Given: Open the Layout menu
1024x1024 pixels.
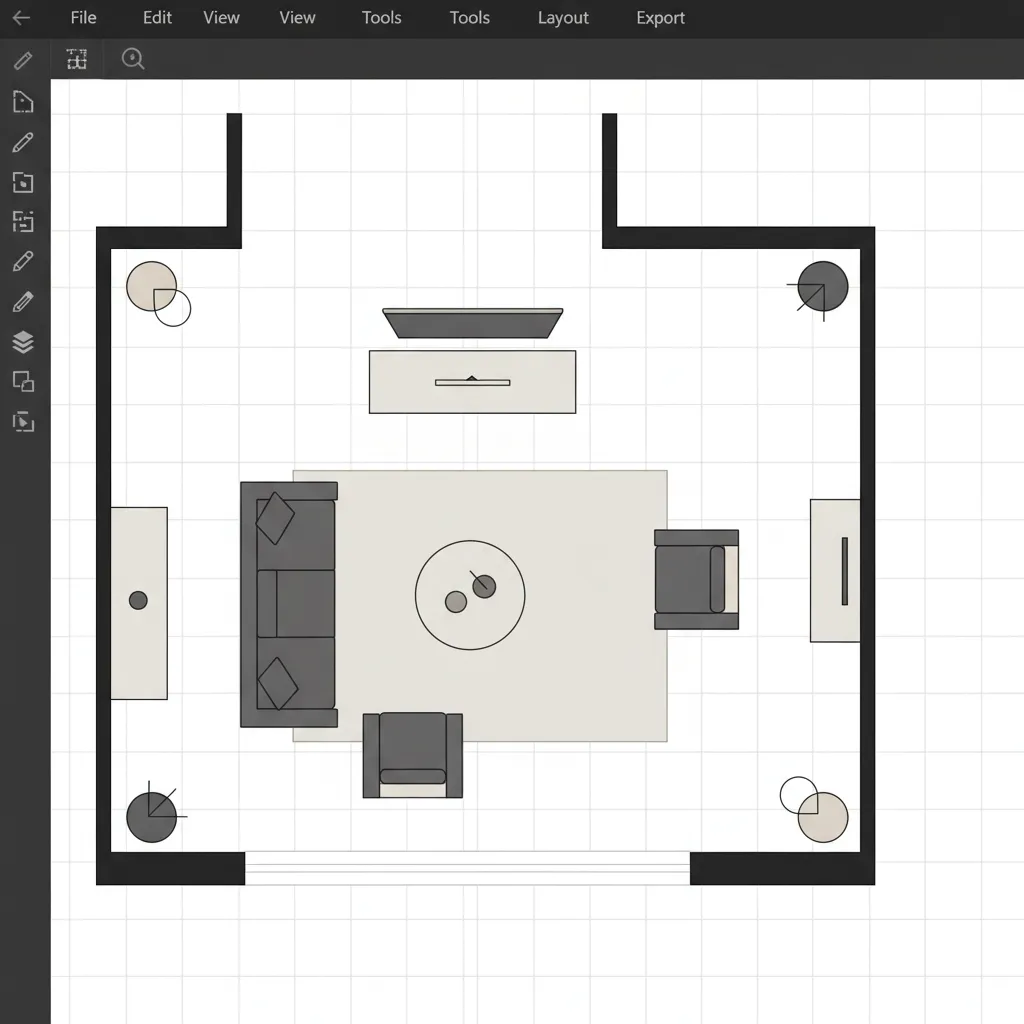Looking at the screenshot, I should pyautogui.click(x=563, y=18).
